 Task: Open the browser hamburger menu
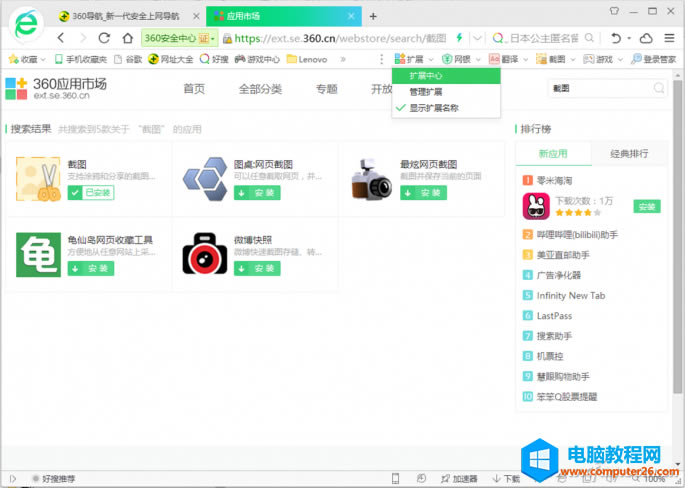[670, 38]
